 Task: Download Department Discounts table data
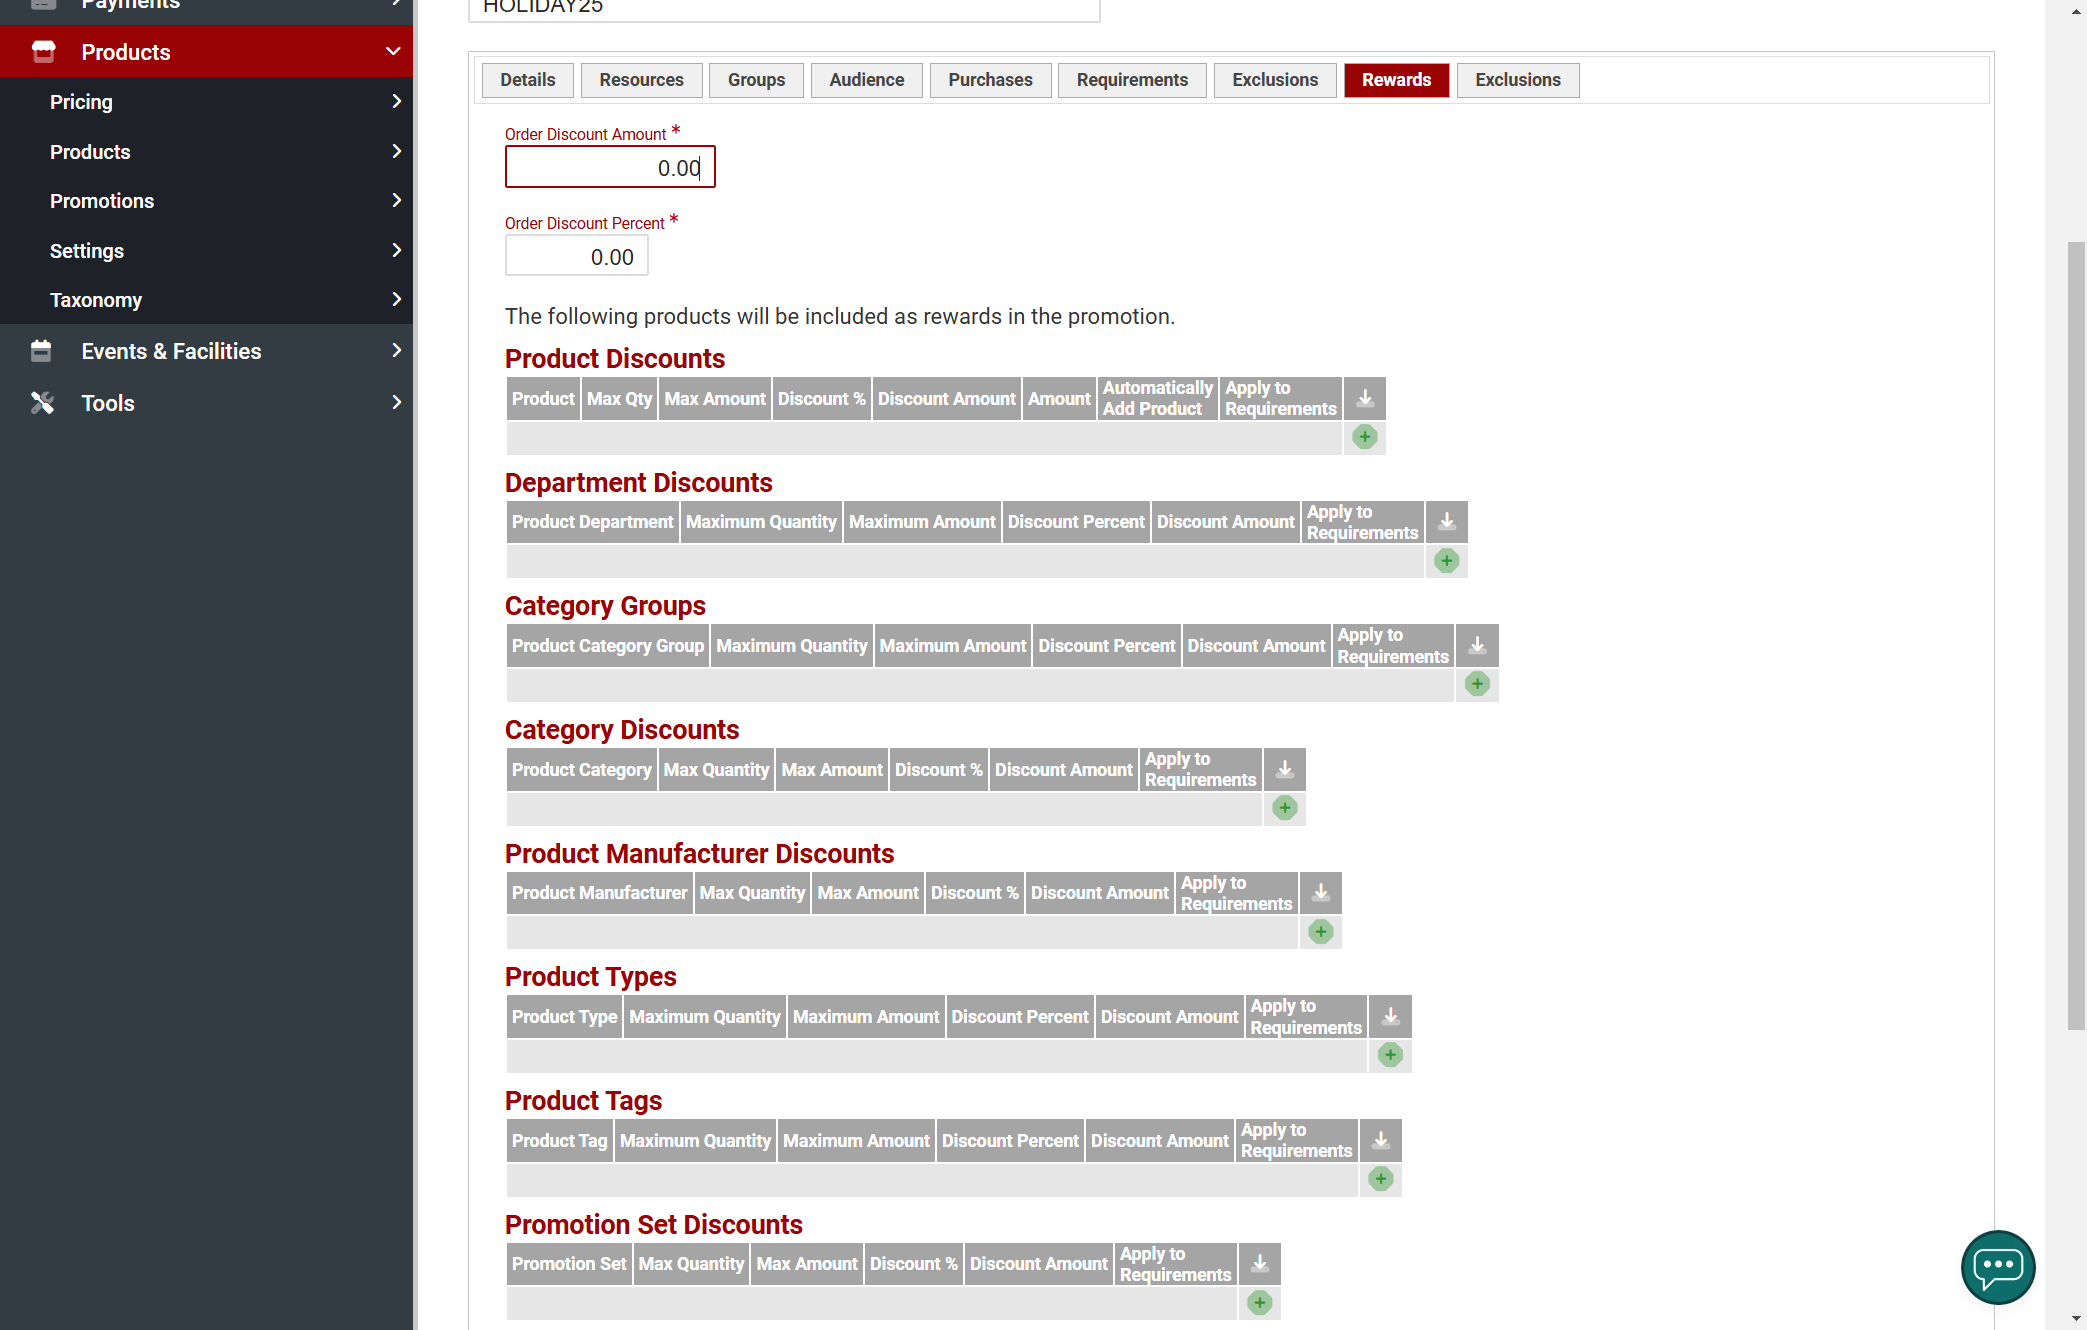1446,522
